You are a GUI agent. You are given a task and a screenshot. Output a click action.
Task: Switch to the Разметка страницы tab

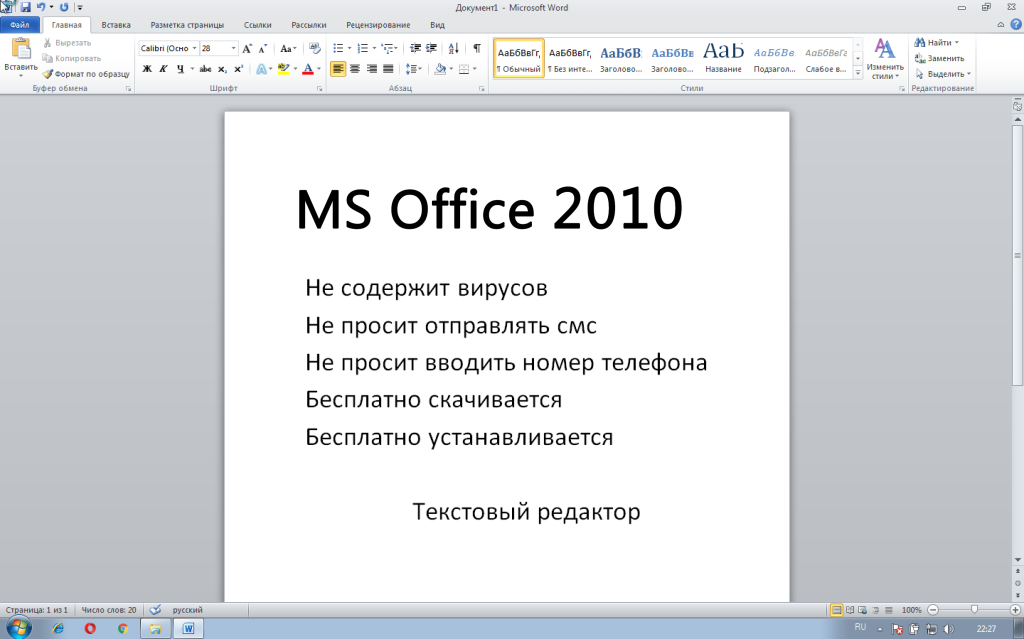[187, 25]
